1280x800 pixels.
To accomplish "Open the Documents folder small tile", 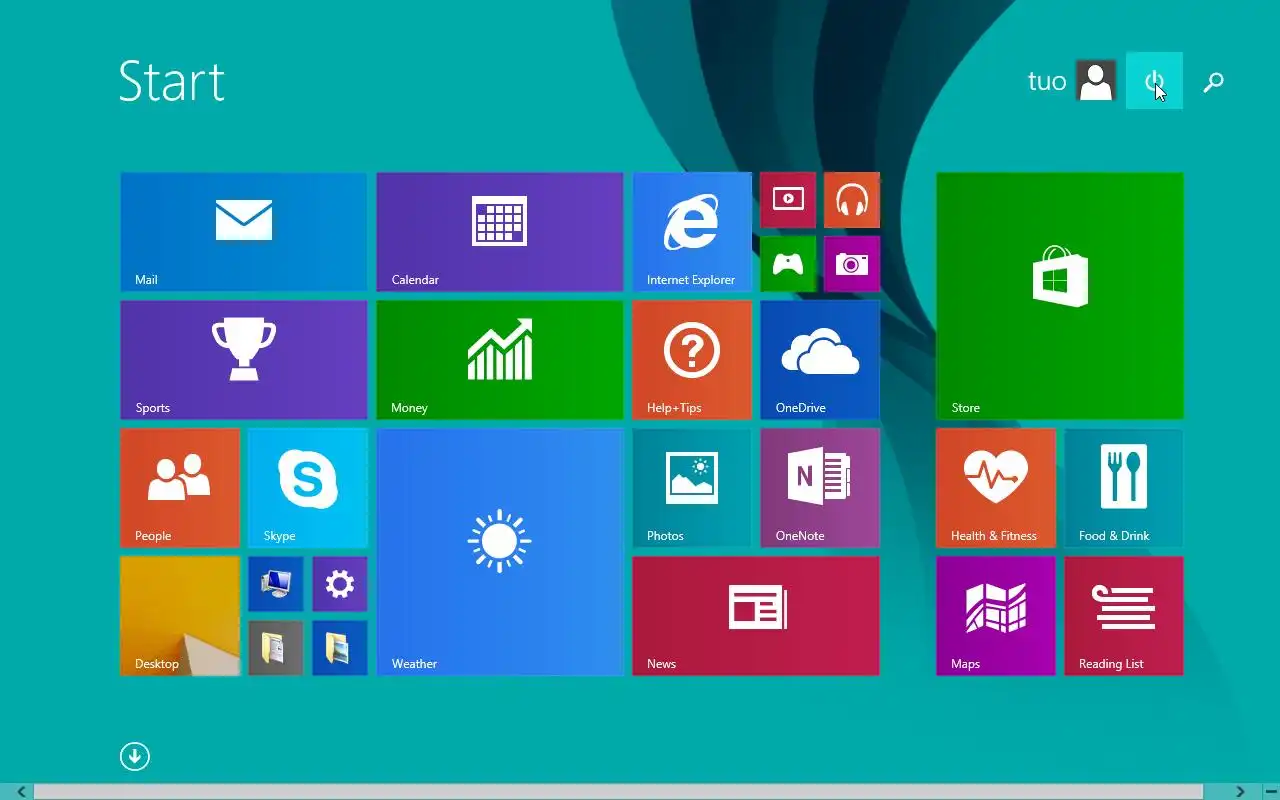I will tap(276, 648).
